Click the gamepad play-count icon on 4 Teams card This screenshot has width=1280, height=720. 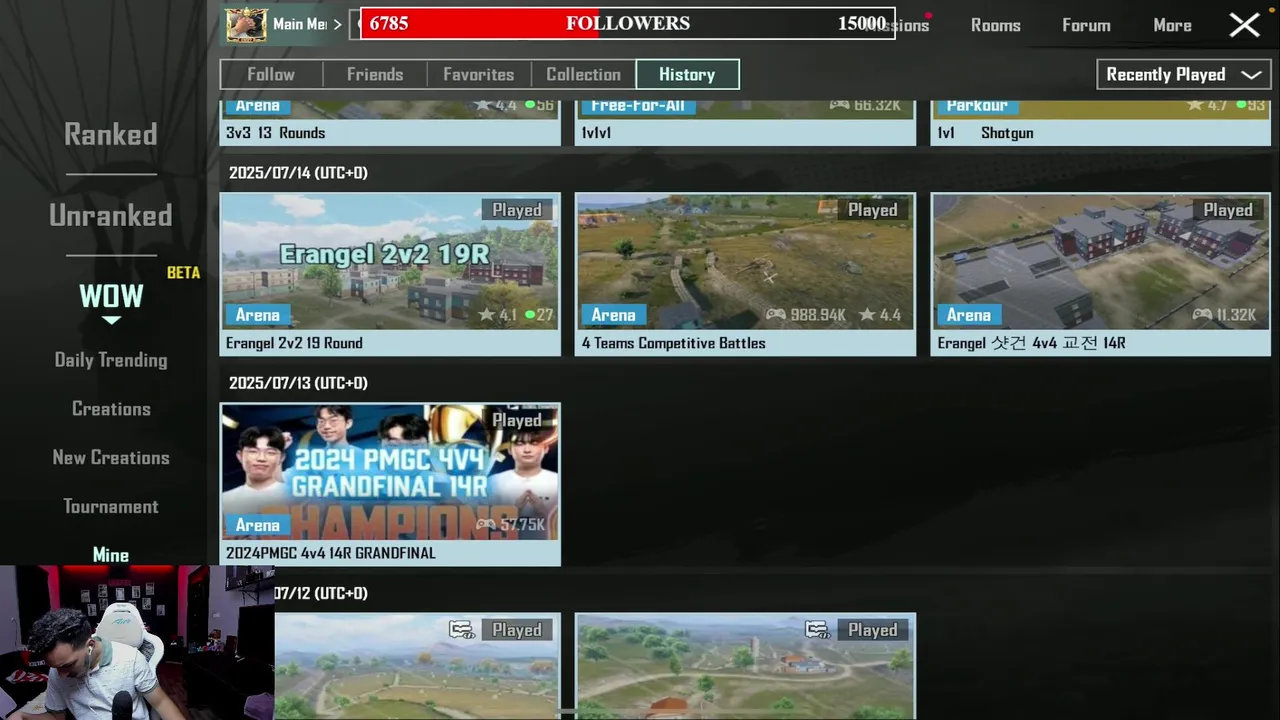point(776,315)
